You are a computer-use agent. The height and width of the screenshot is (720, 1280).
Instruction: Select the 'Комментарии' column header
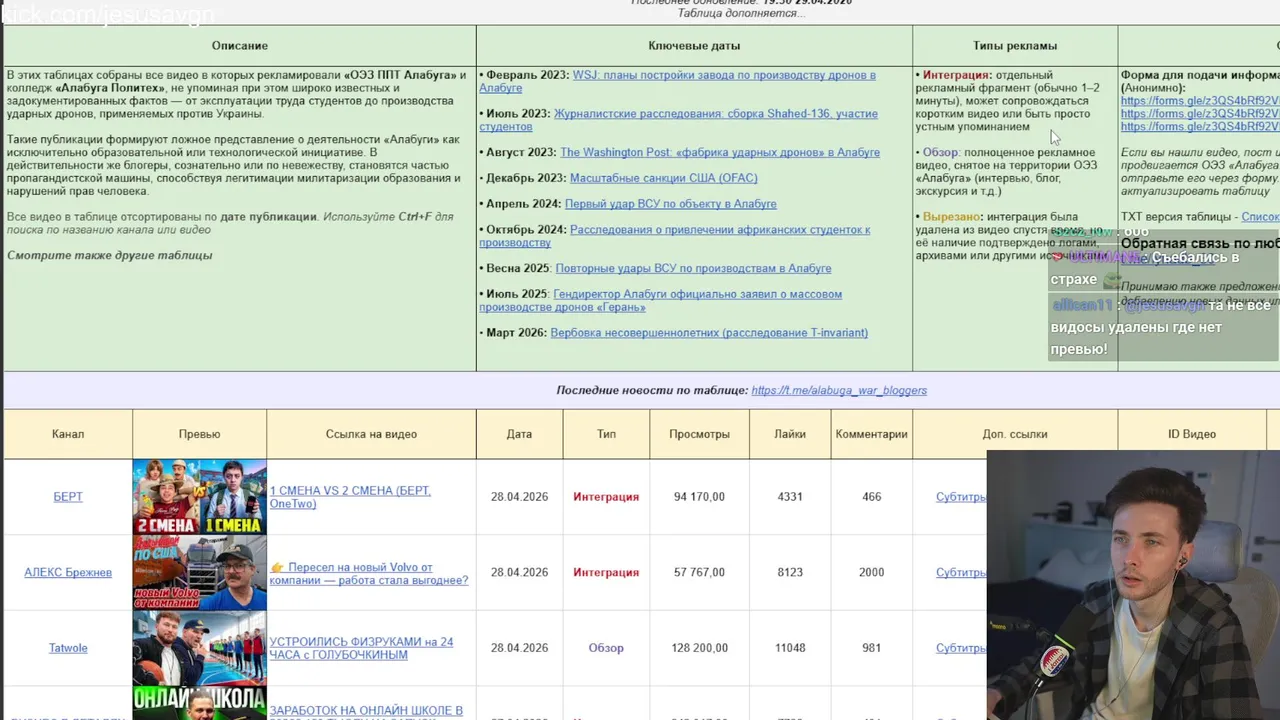(872, 434)
